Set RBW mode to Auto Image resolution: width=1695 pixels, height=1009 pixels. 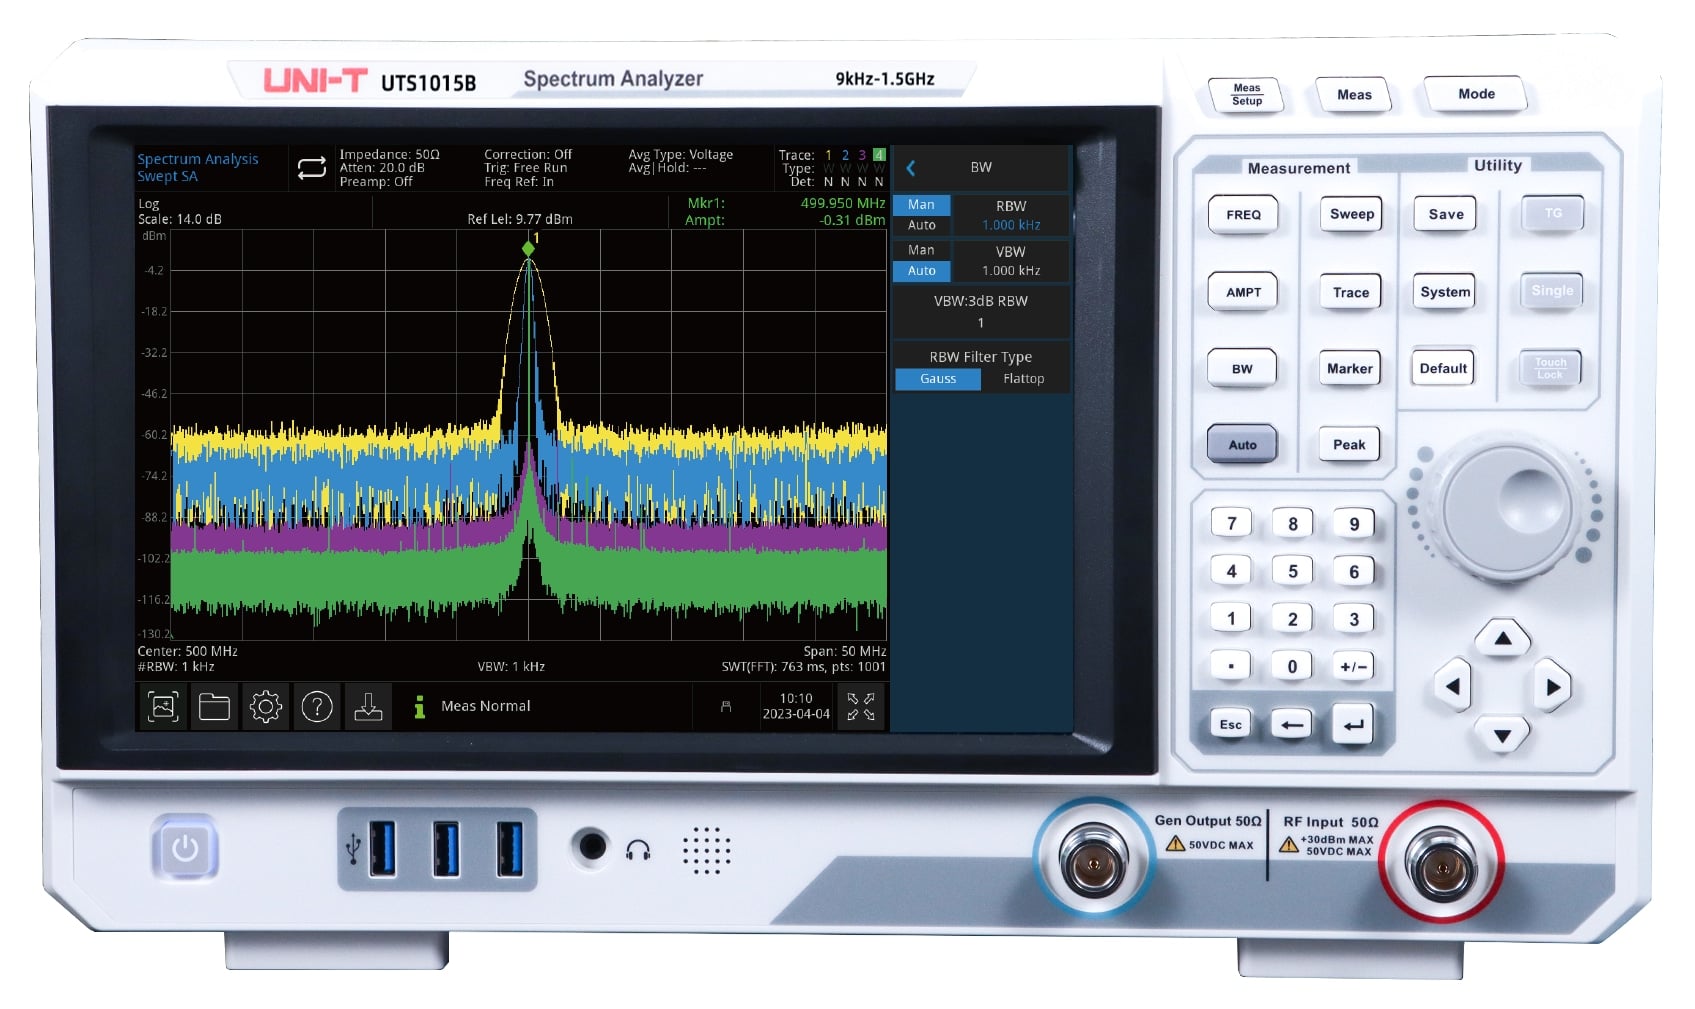921,225
